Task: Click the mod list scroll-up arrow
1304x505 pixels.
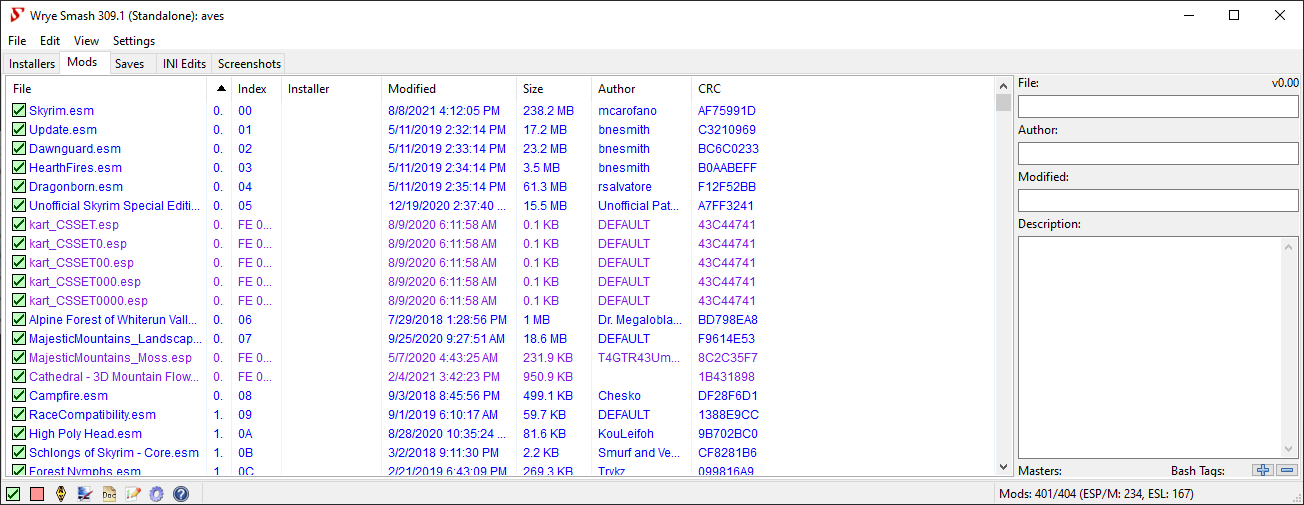Action: (x=1003, y=85)
